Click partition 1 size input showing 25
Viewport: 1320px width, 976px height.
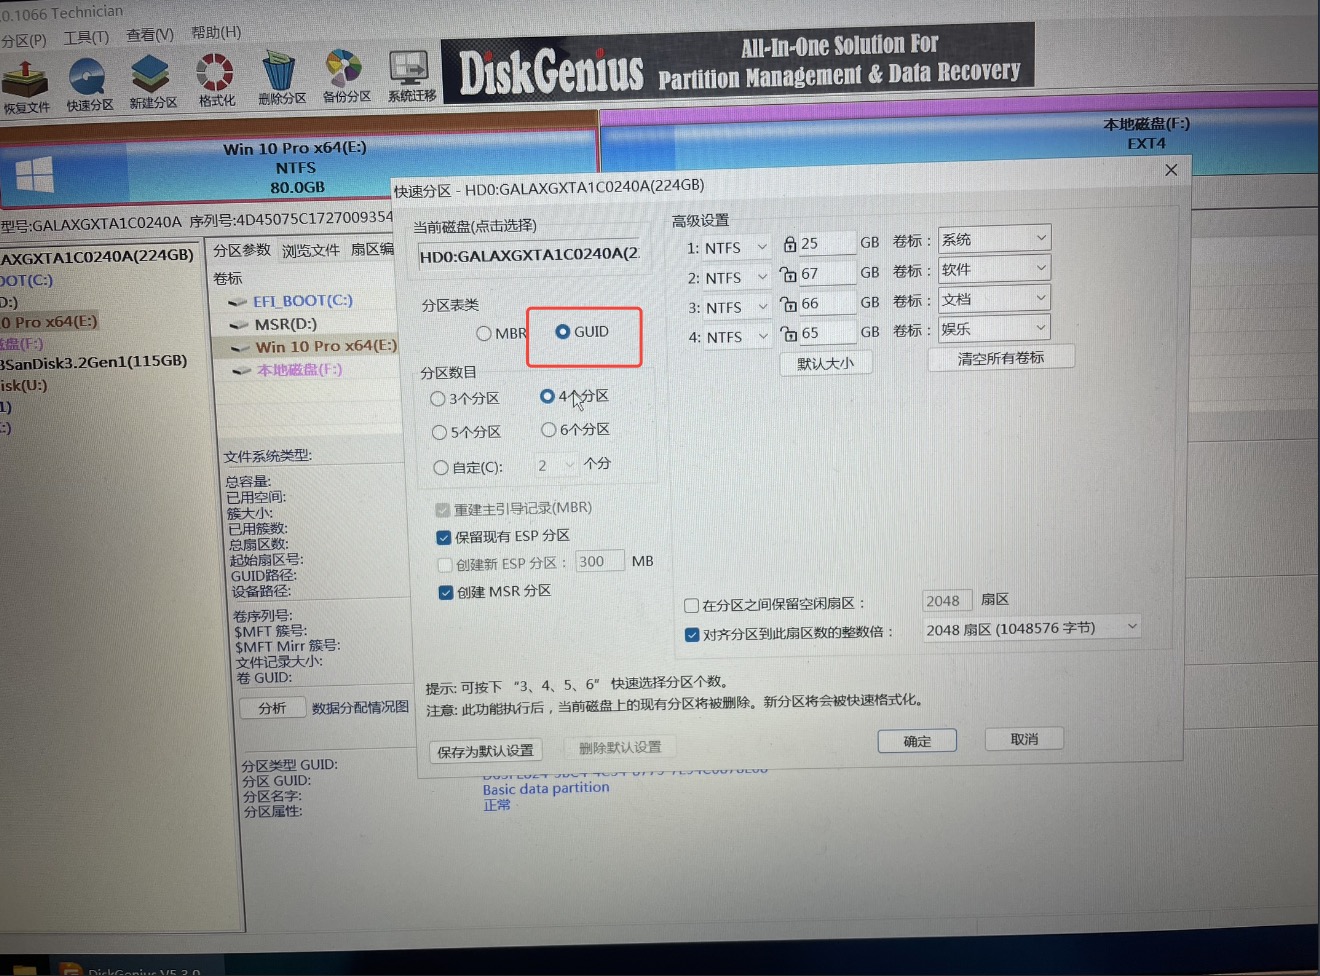point(823,242)
